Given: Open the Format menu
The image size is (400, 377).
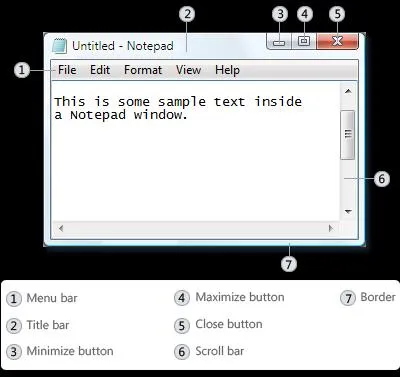Looking at the screenshot, I should pos(143,70).
